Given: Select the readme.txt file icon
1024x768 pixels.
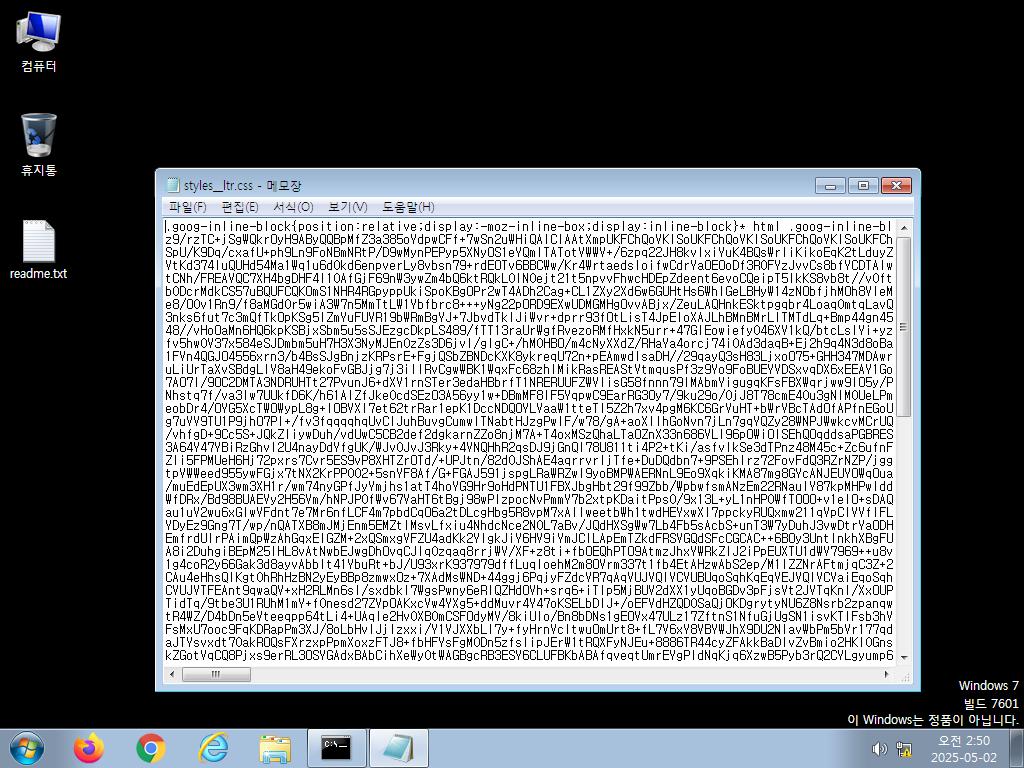Looking at the screenshot, I should click(x=39, y=250).
